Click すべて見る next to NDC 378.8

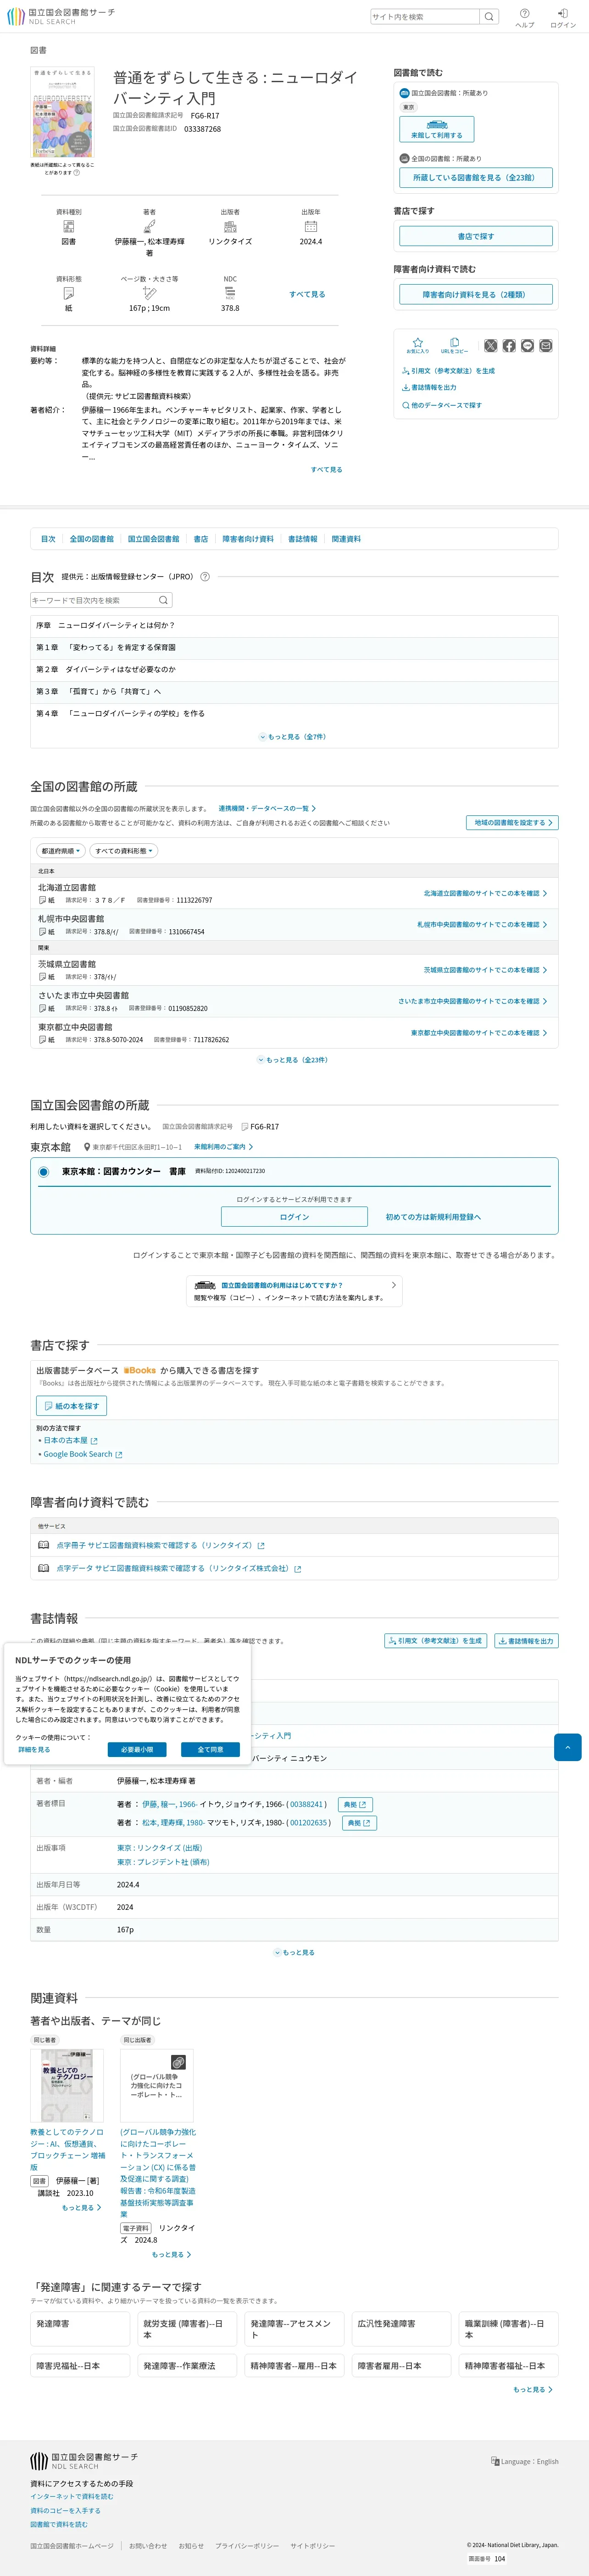point(307,294)
